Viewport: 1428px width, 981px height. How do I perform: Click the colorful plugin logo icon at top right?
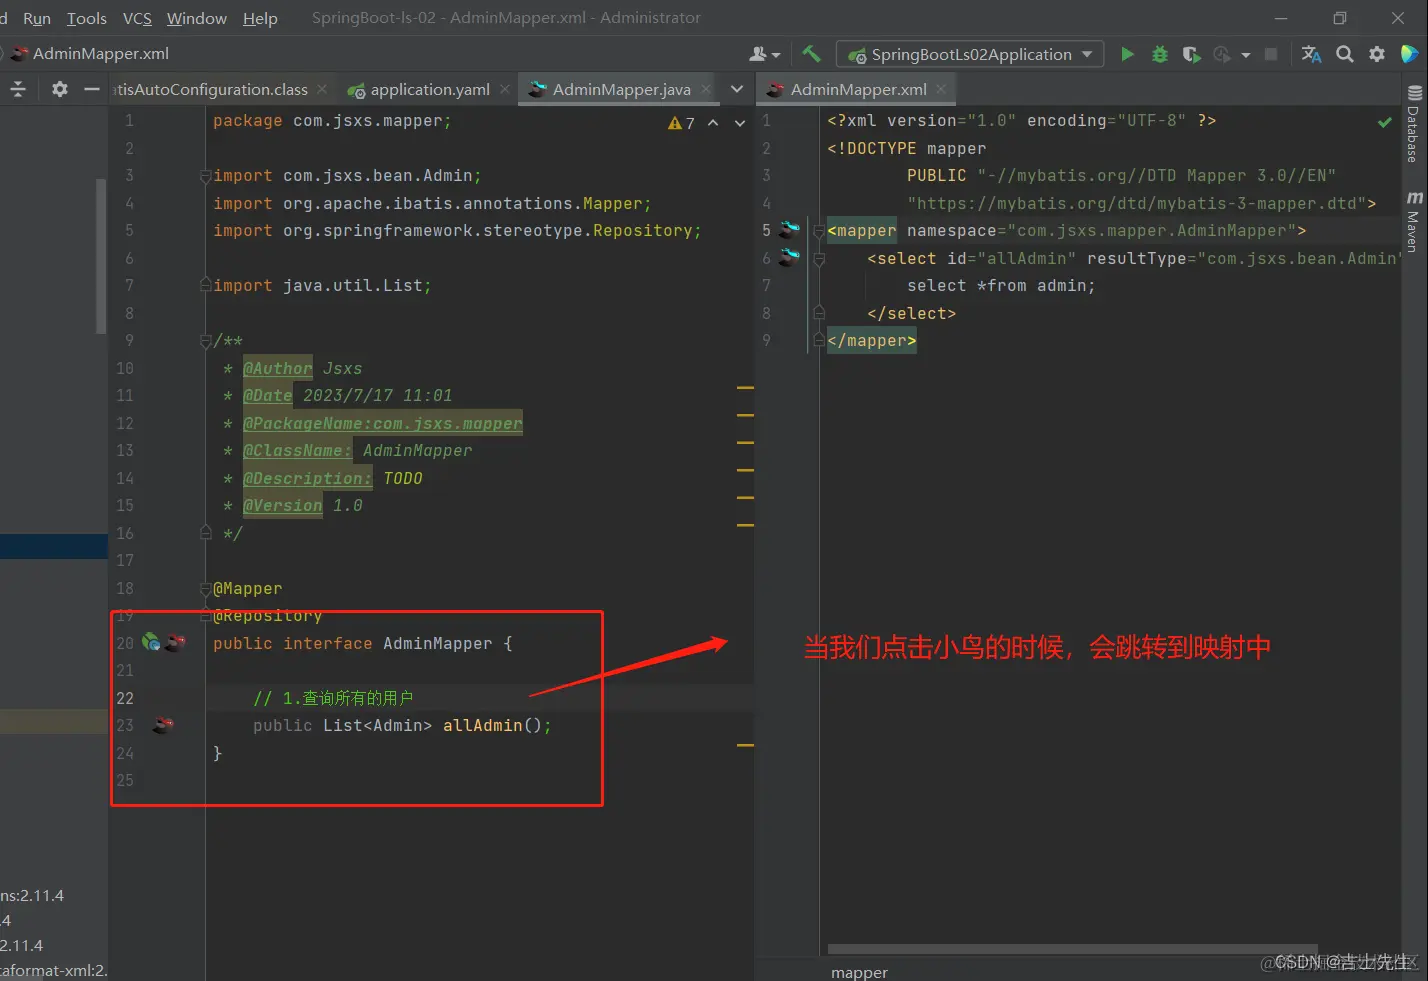point(1410,54)
